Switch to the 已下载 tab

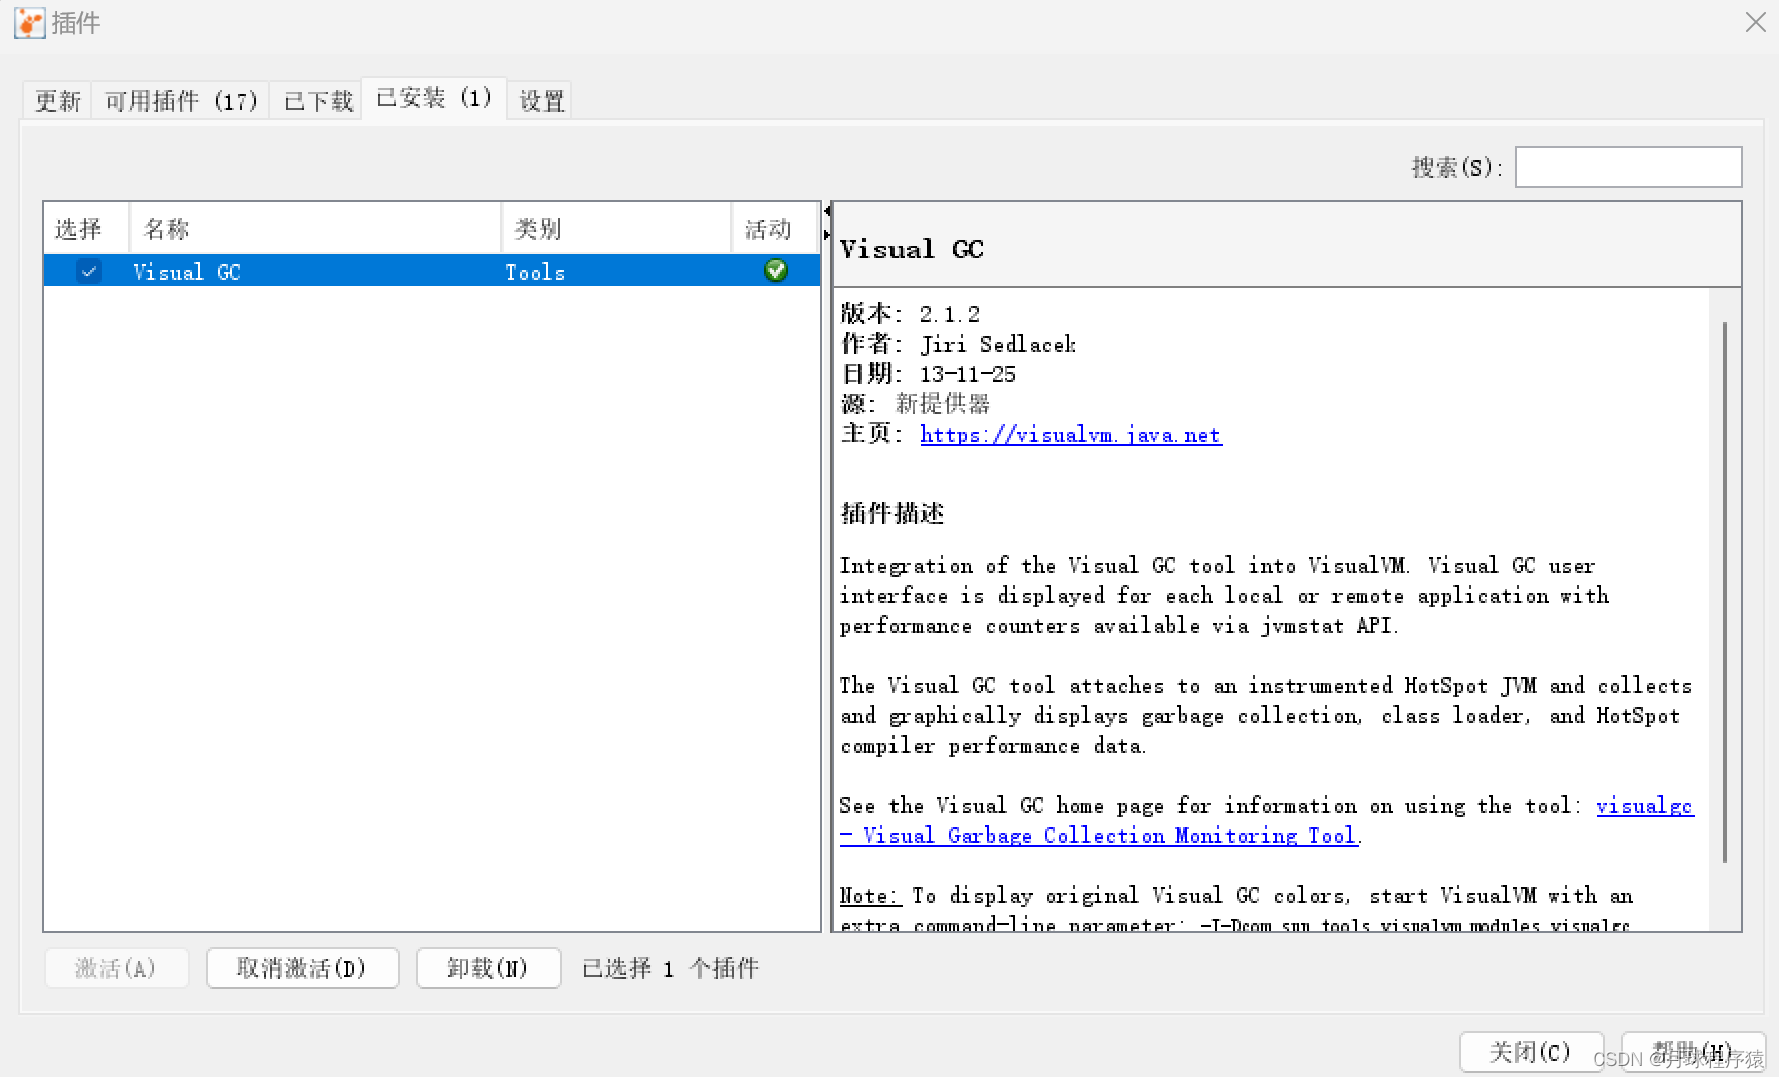[317, 101]
